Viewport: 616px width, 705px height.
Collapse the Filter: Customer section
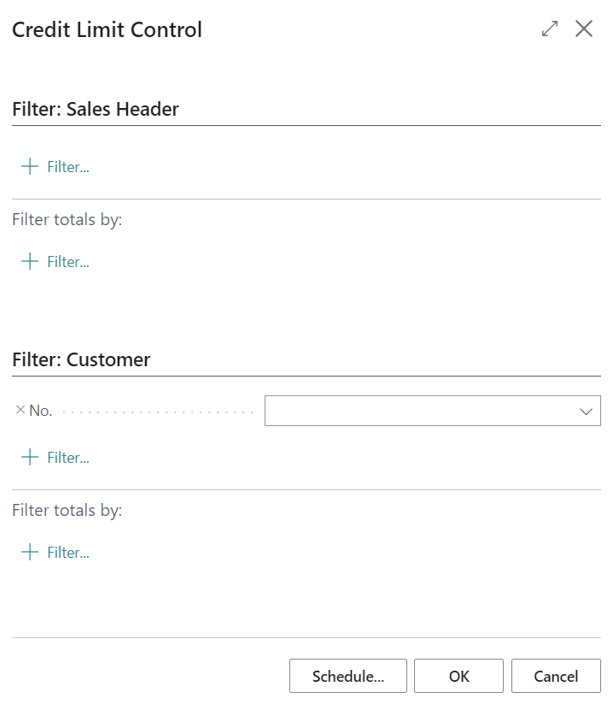(x=81, y=360)
